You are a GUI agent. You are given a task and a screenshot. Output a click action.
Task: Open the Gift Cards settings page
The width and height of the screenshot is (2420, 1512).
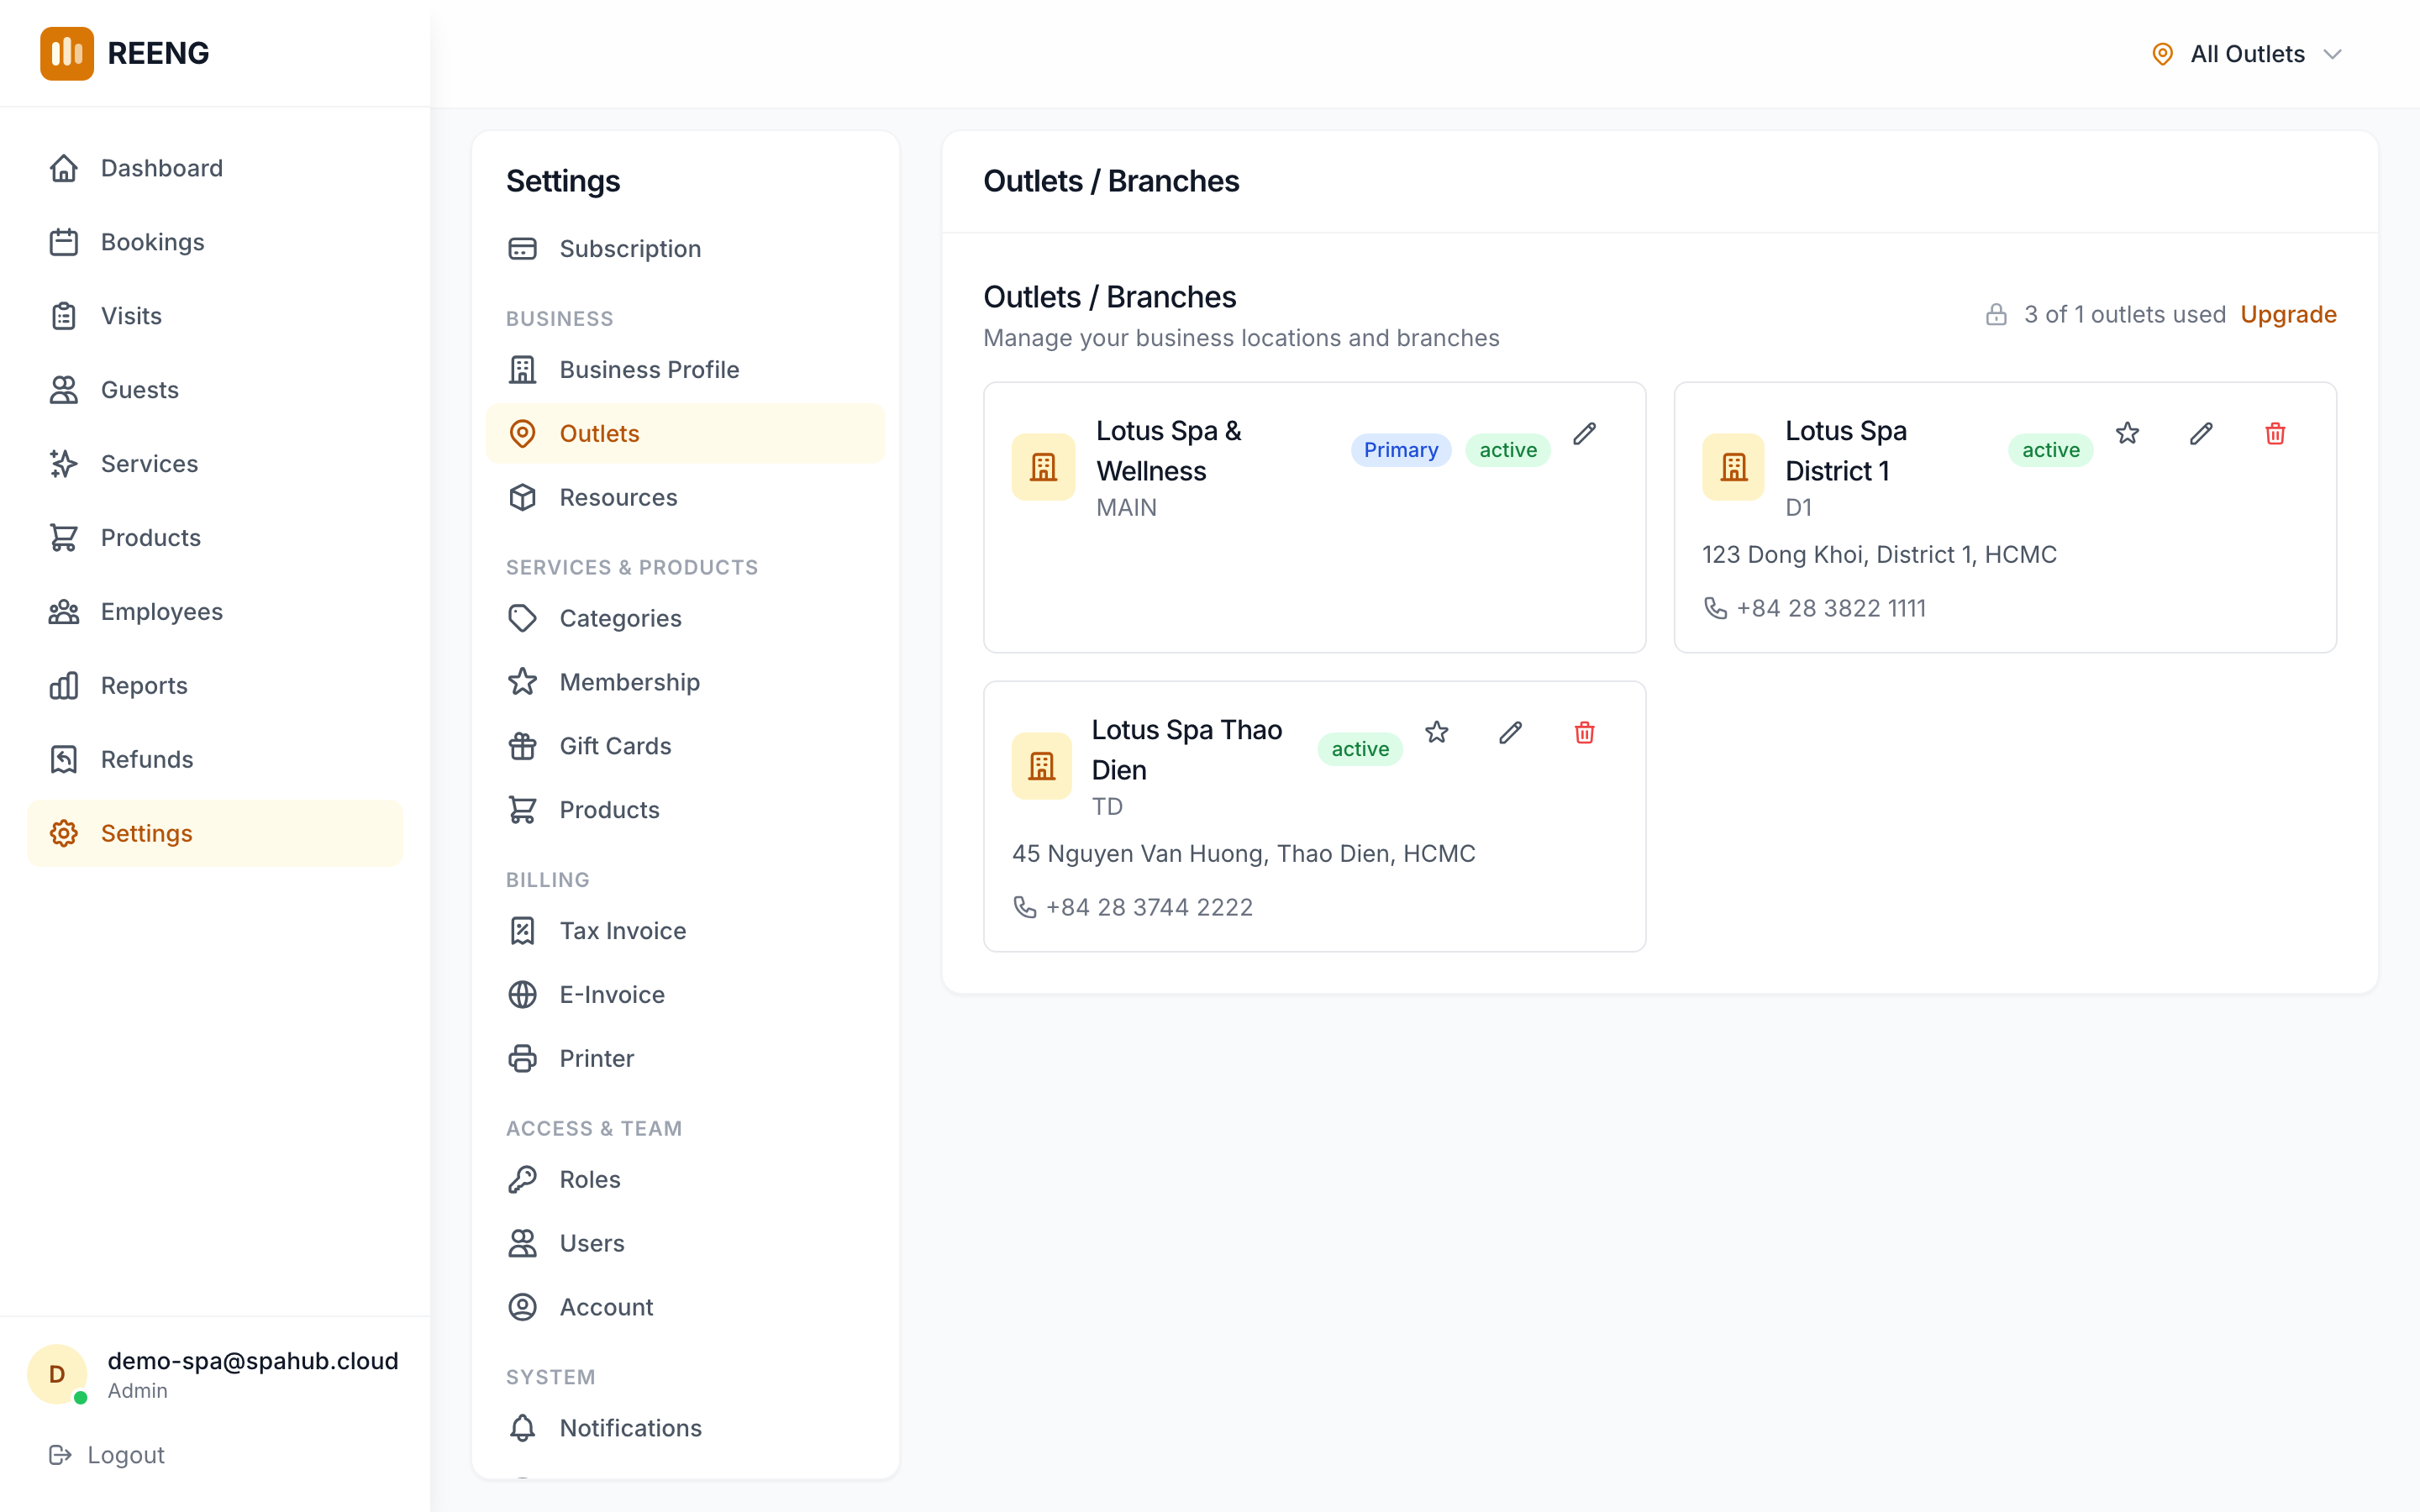614,746
